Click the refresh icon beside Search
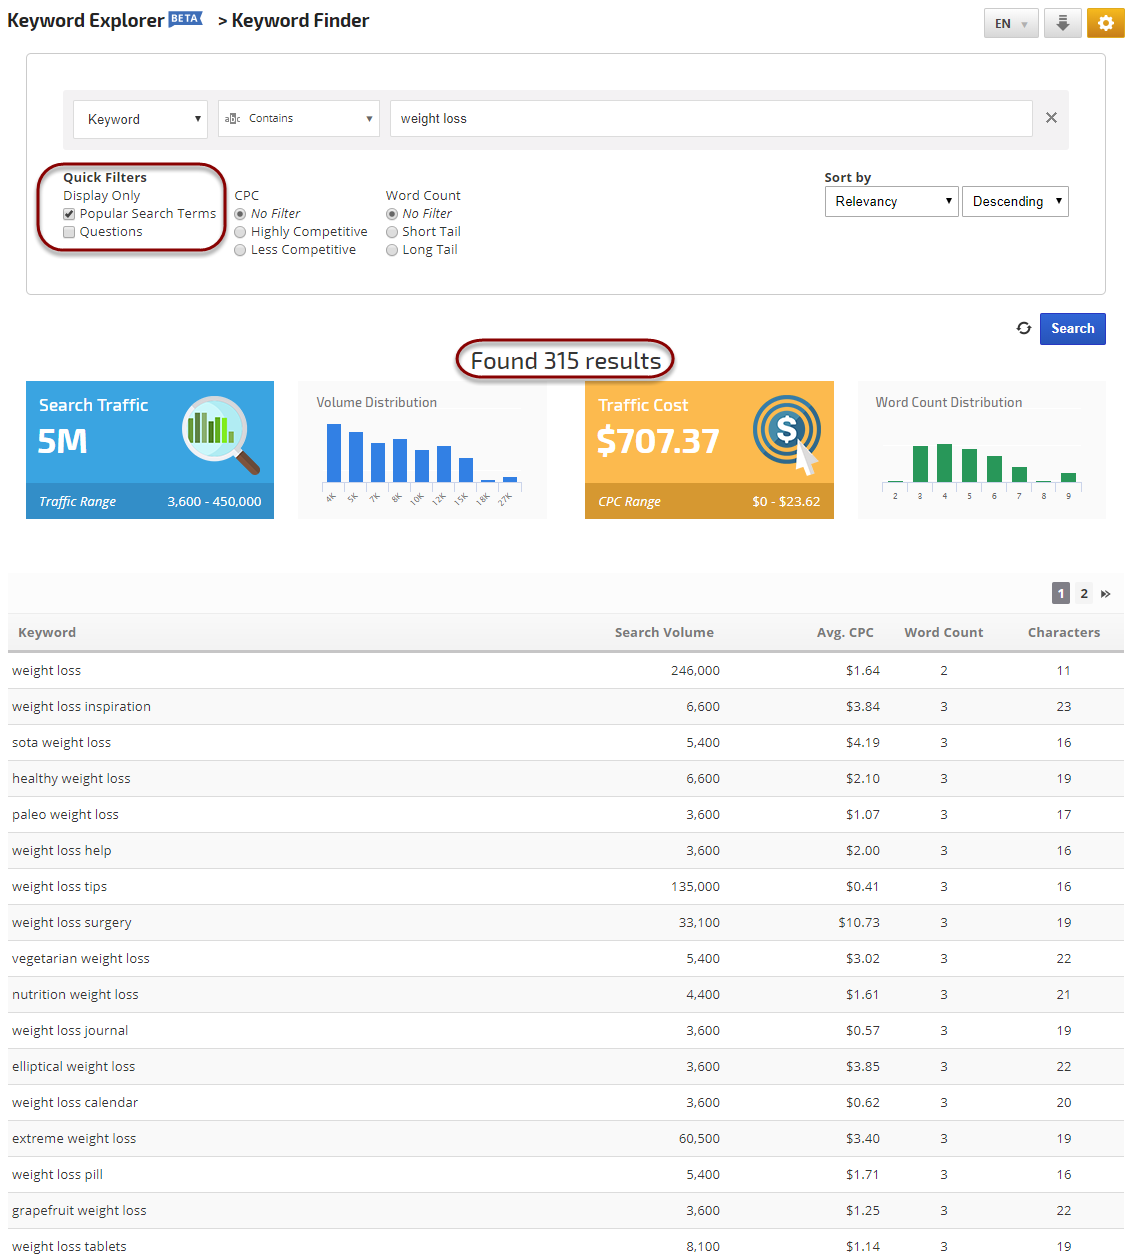 [x=1023, y=328]
